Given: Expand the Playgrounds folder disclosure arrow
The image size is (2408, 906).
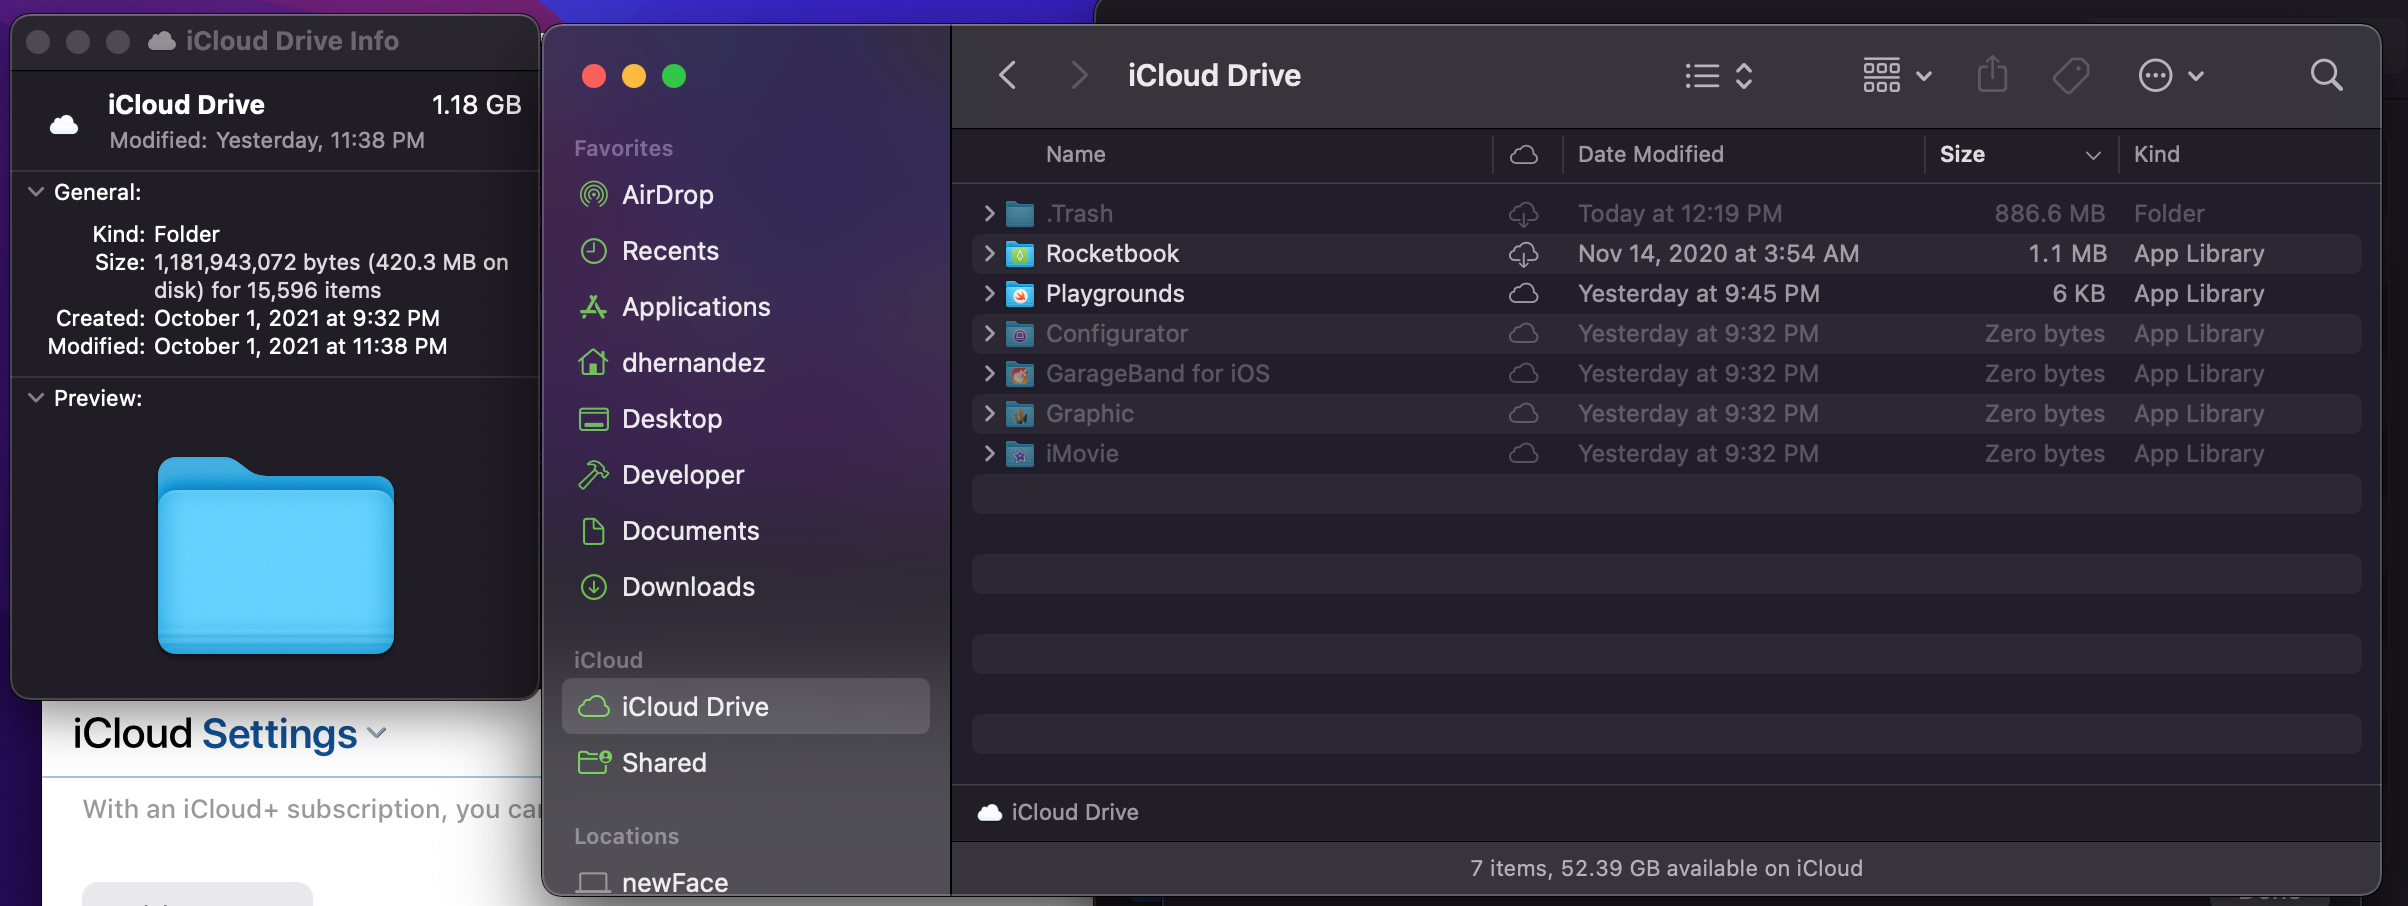Looking at the screenshot, I should tap(989, 294).
